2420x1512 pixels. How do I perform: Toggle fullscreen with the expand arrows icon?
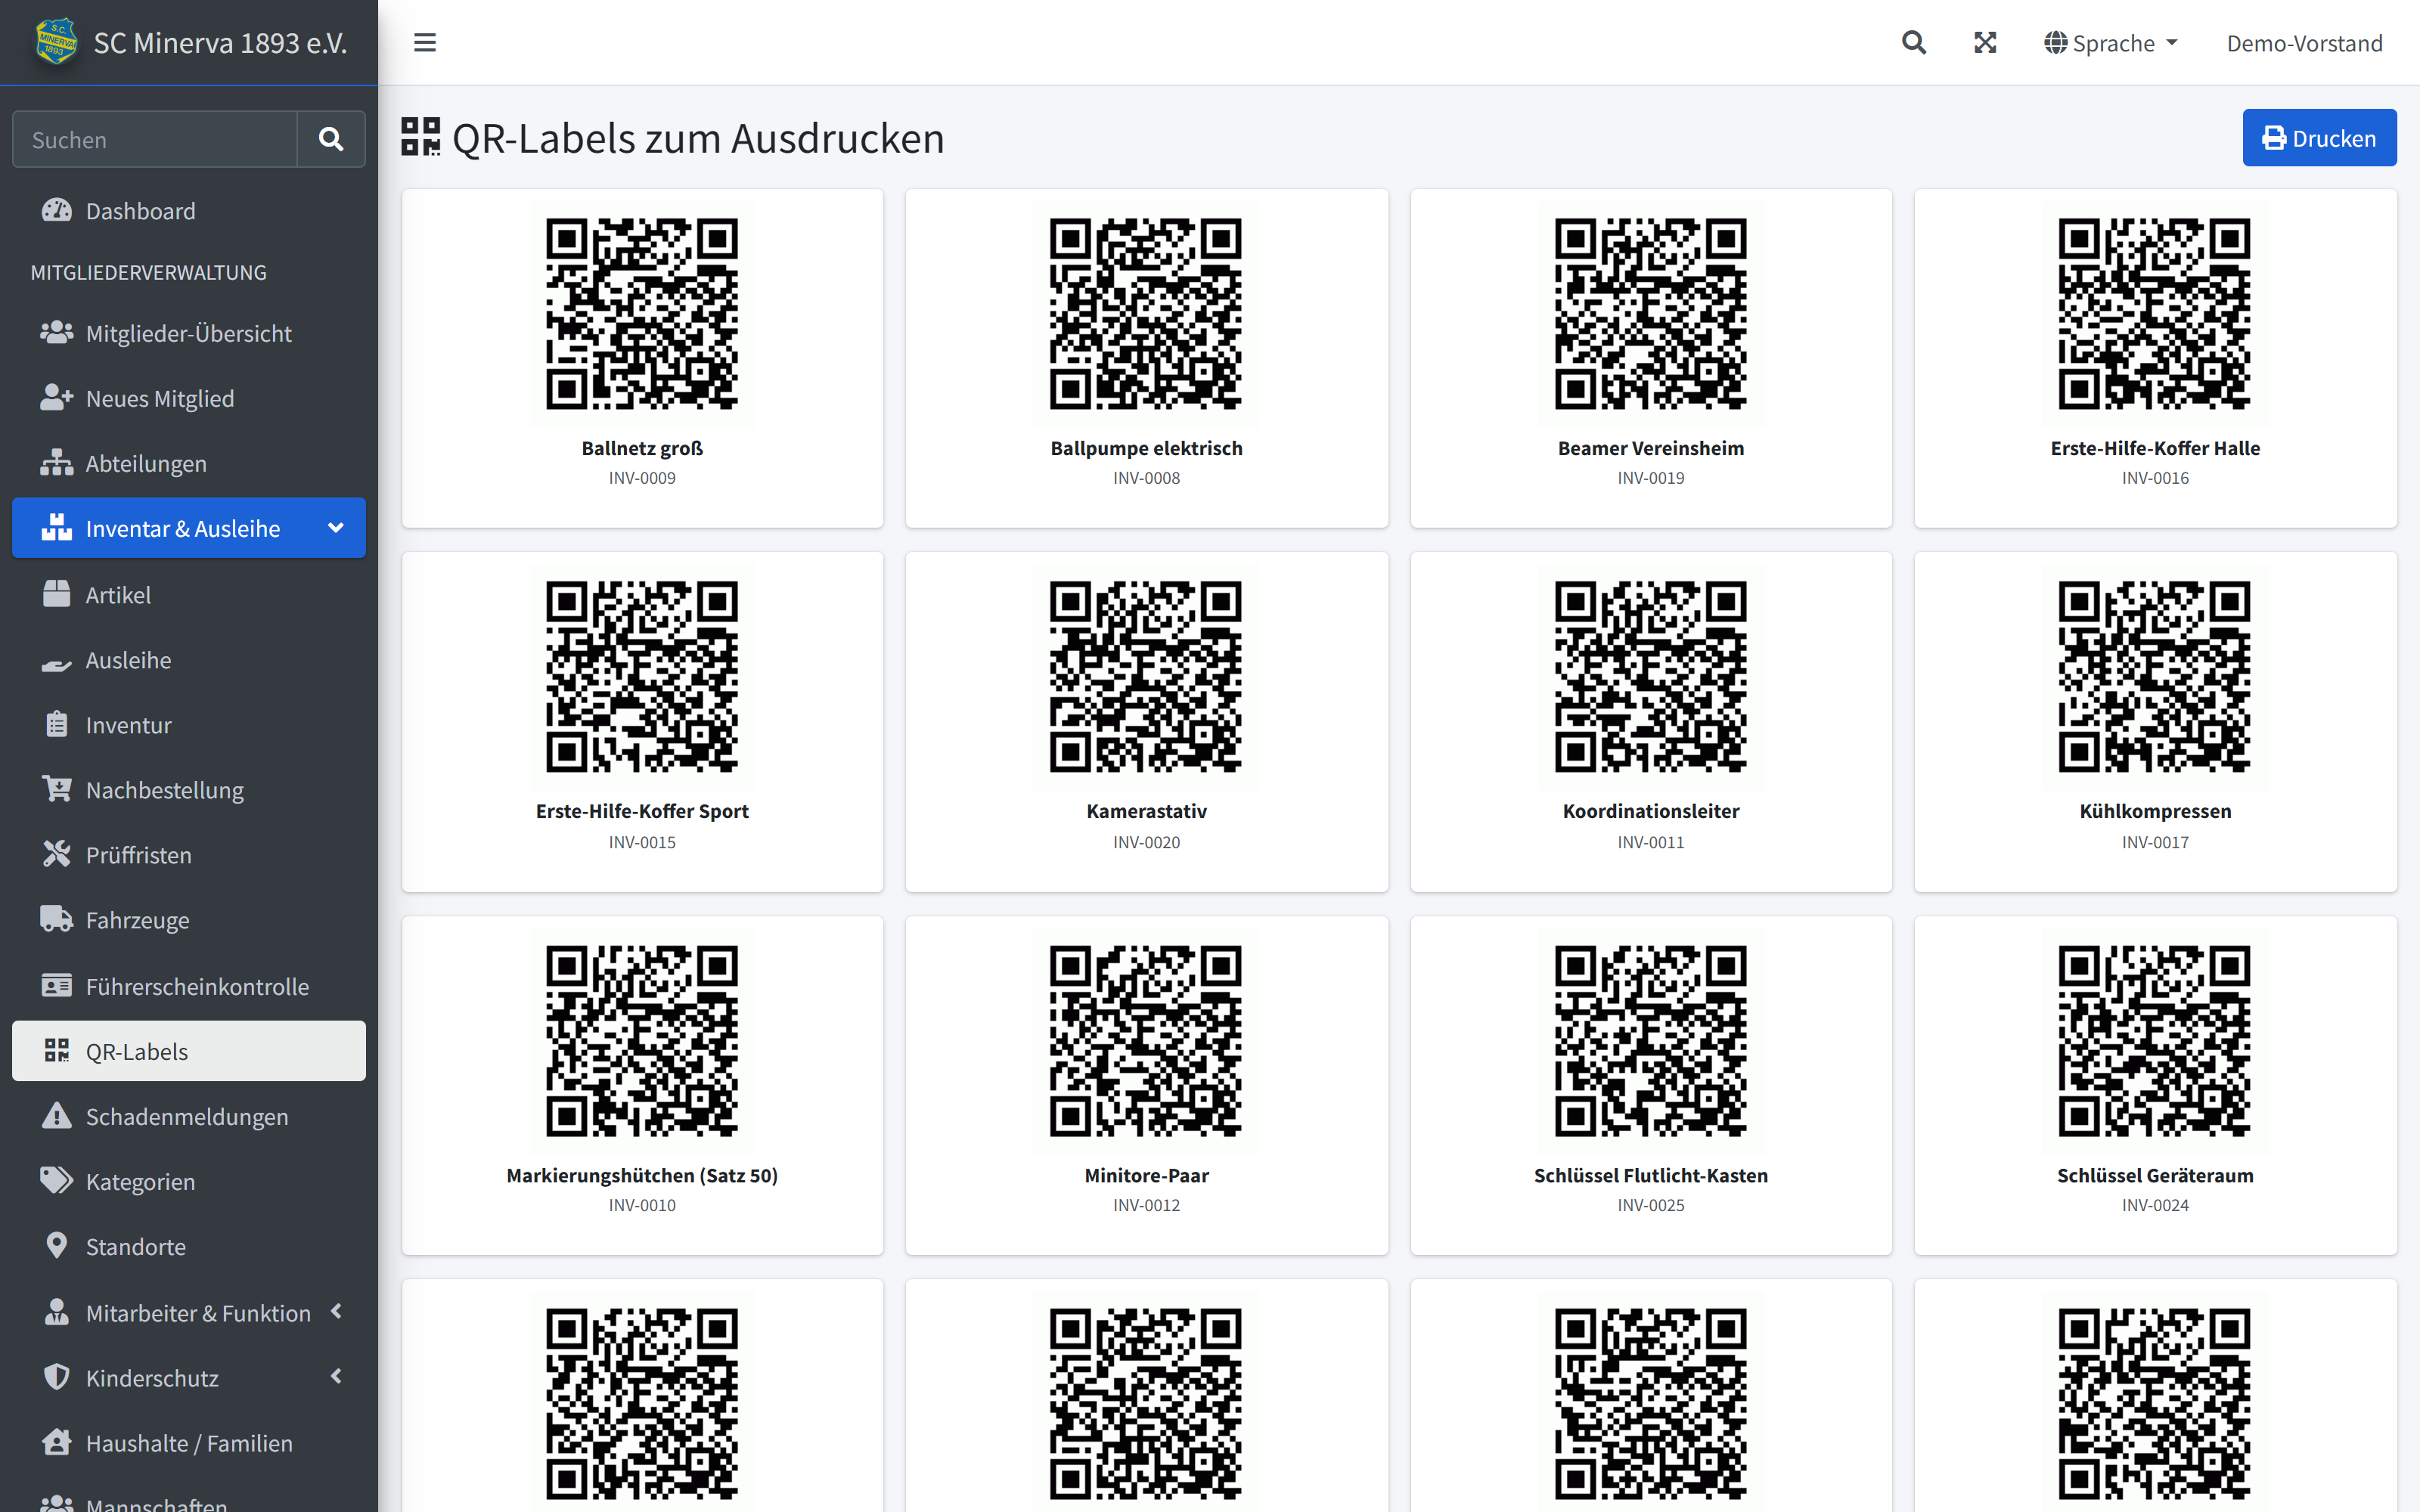[x=1985, y=43]
